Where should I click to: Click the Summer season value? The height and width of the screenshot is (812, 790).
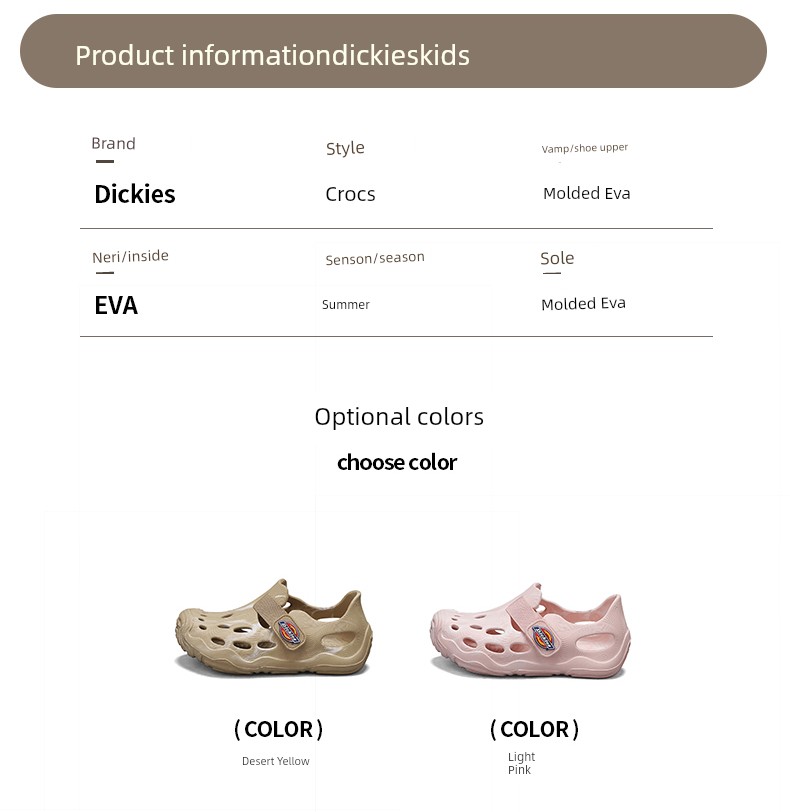click(346, 304)
